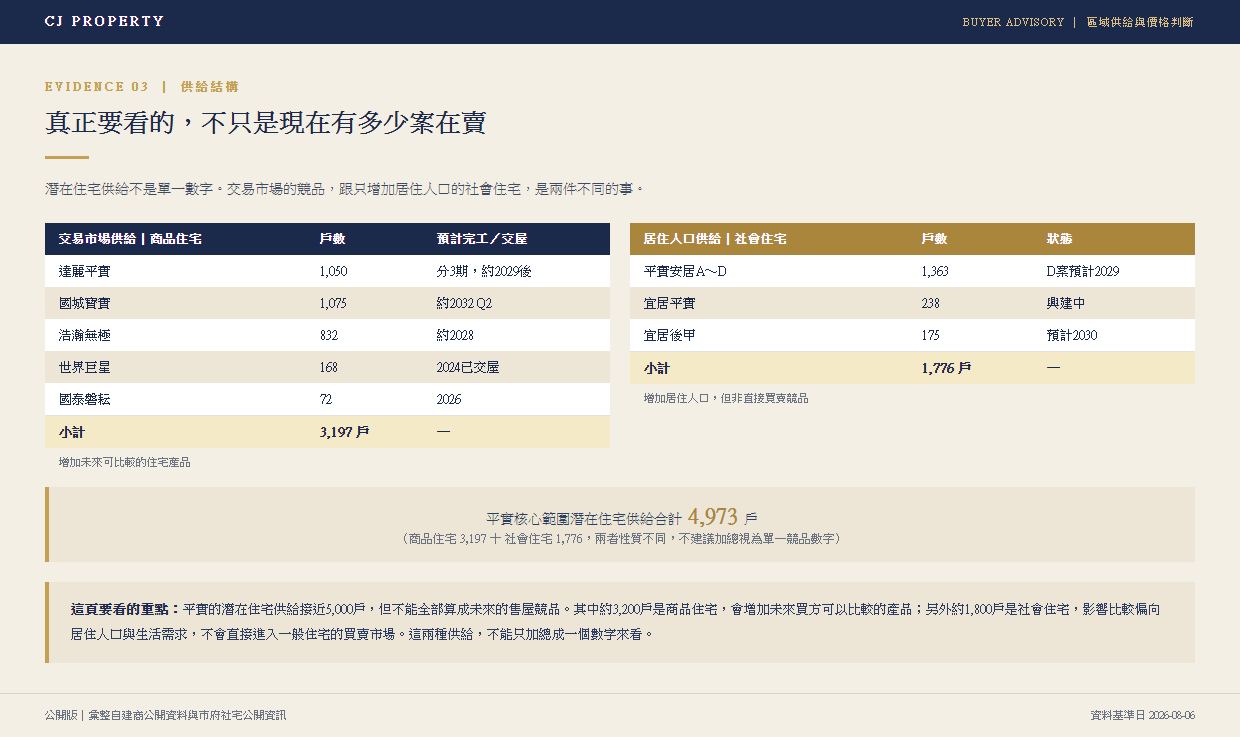
Task: Click the 狀態 column header
Action: [x=1060, y=239]
